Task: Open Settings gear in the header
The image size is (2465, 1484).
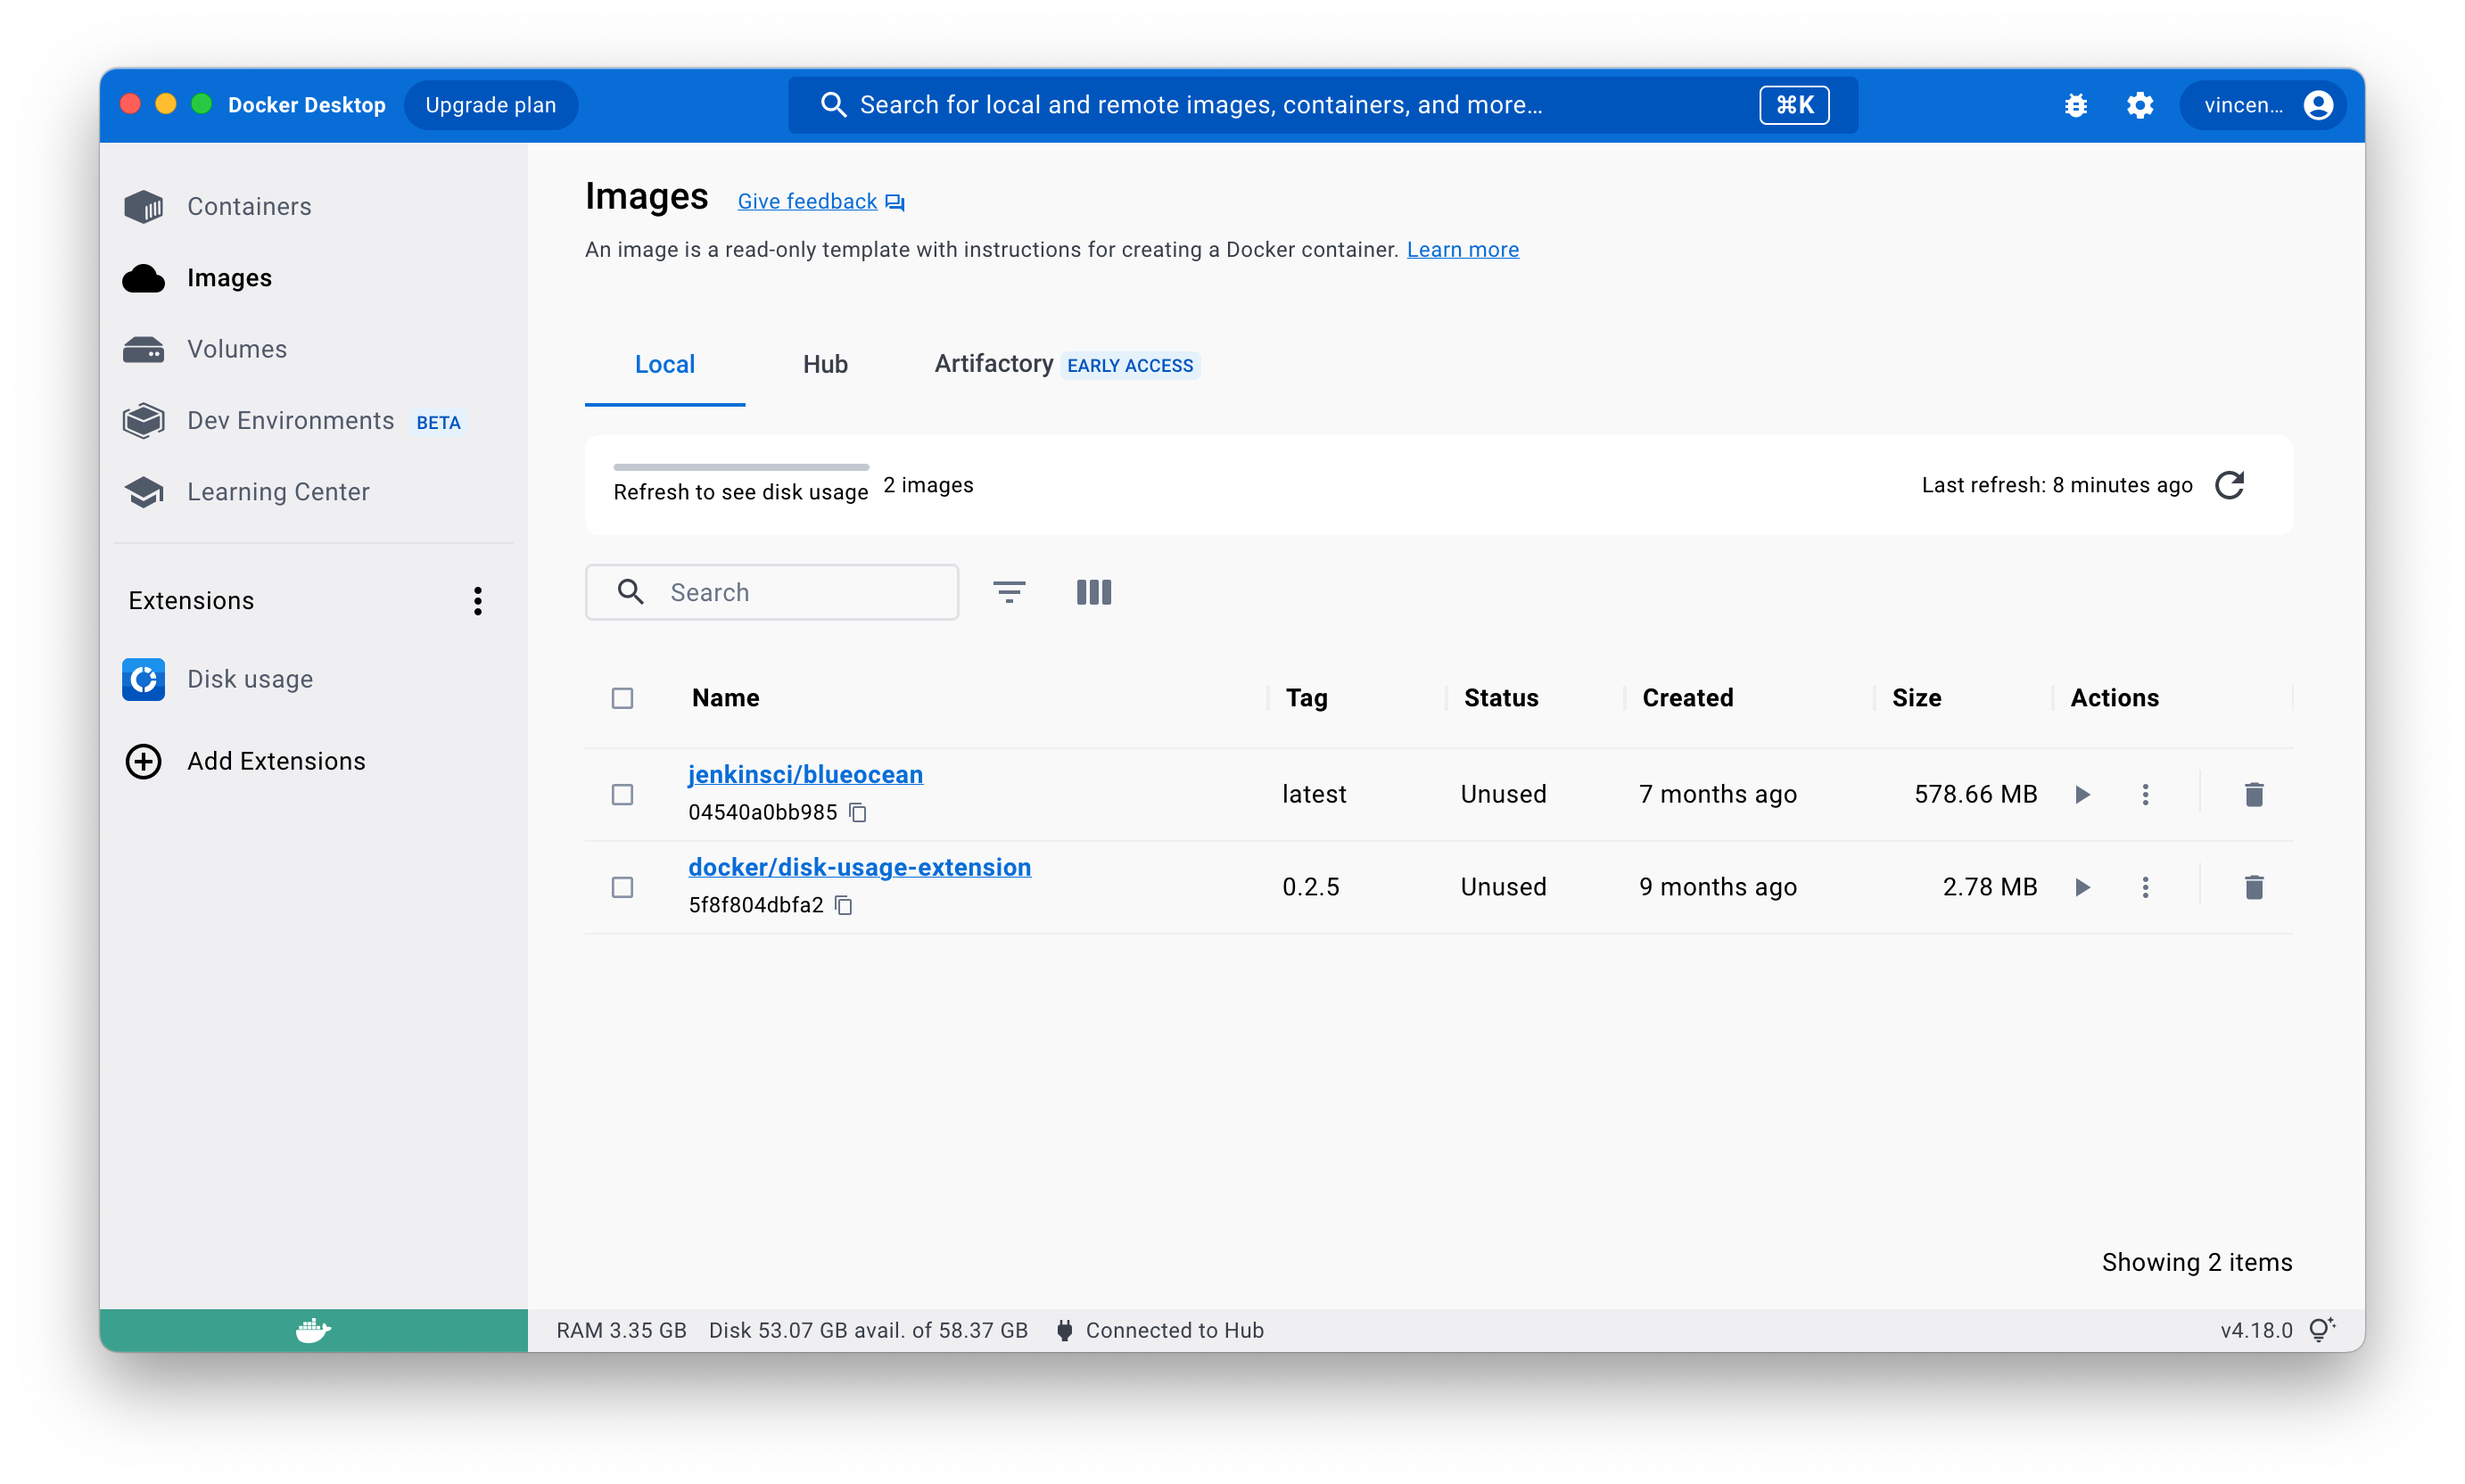Action: tap(2139, 105)
